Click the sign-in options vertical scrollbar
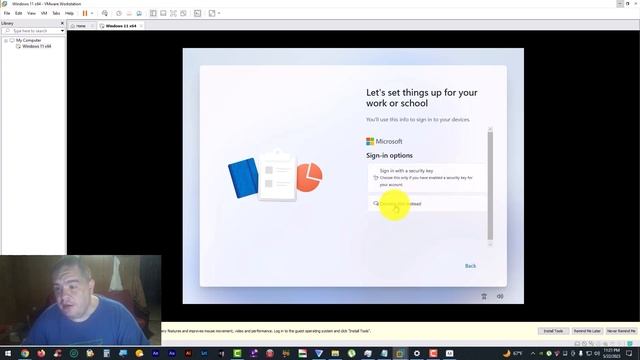The width and height of the screenshot is (640, 360). tap(490, 186)
